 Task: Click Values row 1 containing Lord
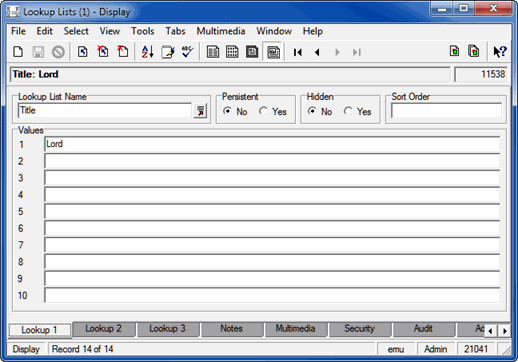tap(272, 144)
